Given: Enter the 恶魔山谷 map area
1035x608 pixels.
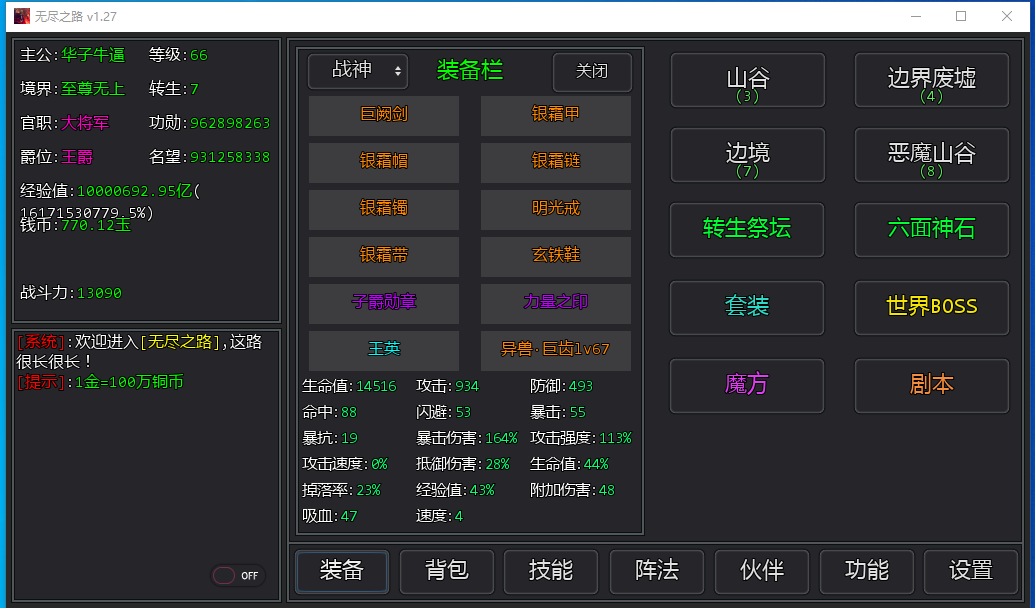Looking at the screenshot, I should (931, 156).
